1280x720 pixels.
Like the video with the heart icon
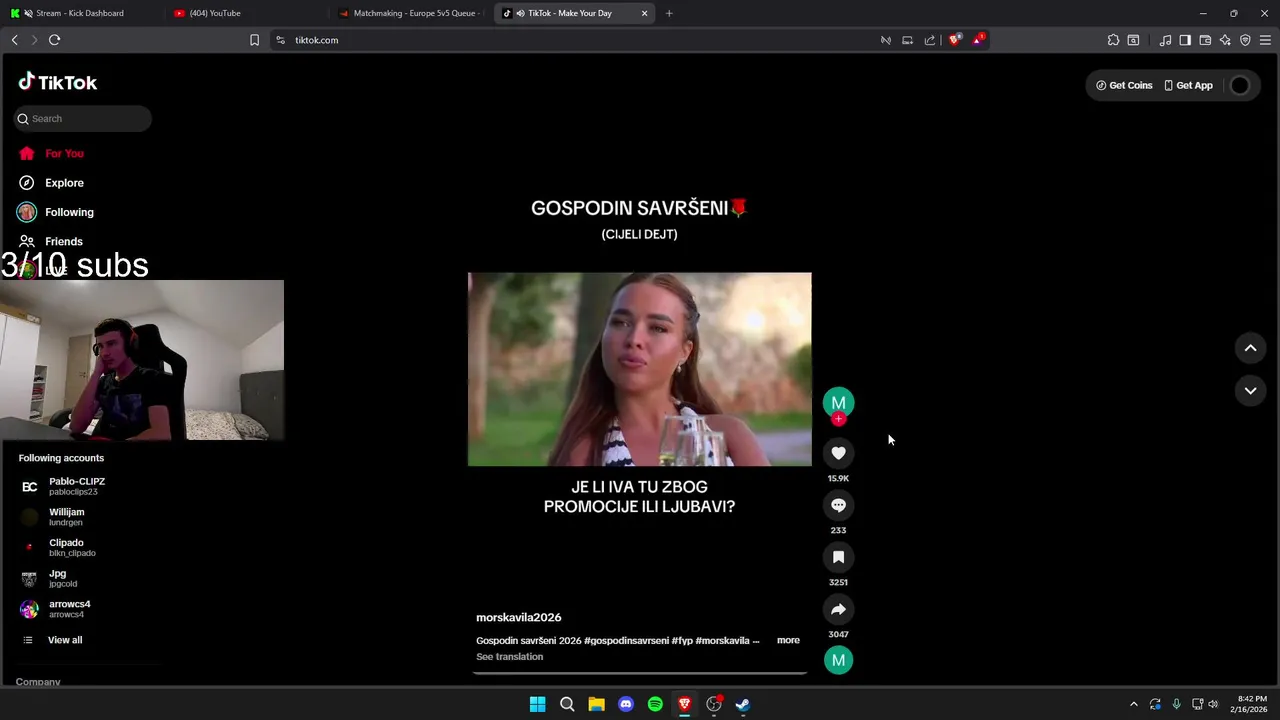tap(838, 453)
